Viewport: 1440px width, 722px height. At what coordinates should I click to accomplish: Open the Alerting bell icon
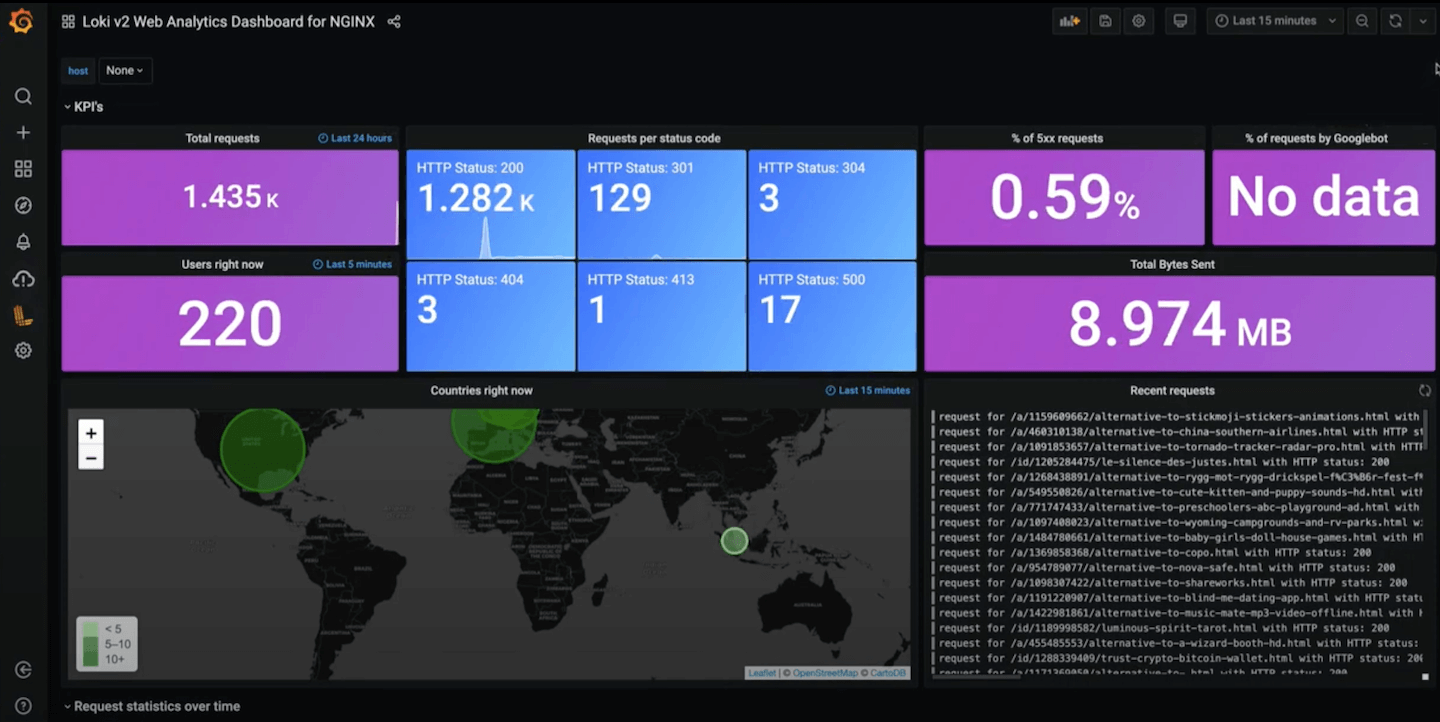pyautogui.click(x=24, y=241)
